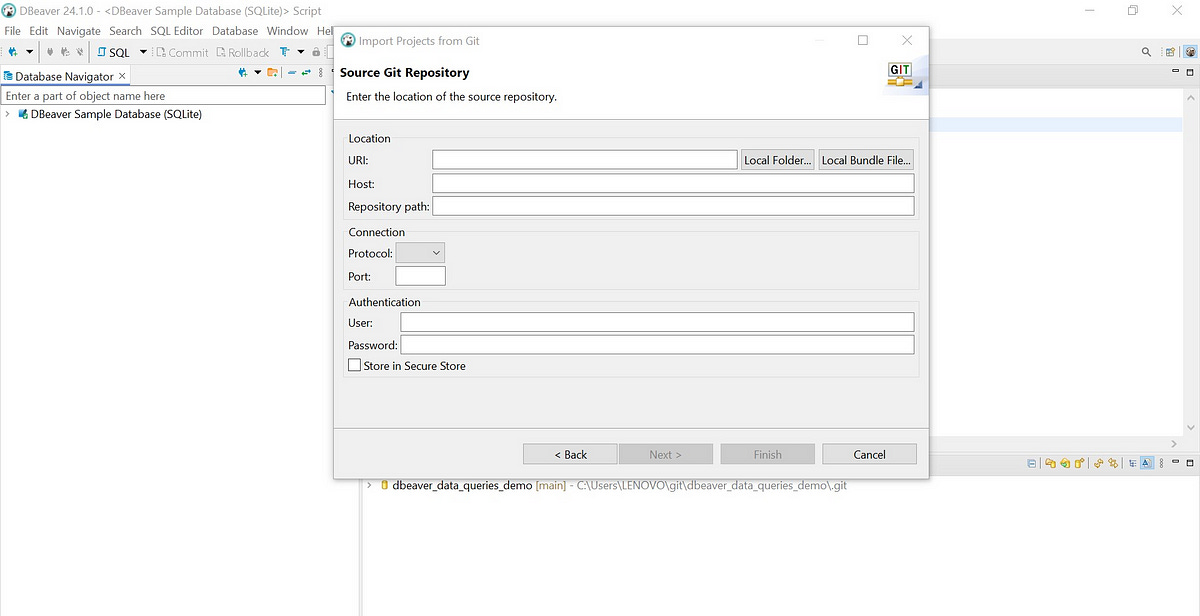1200x616 pixels.
Task: Expand DBeaver Sample Database (SQLite) node
Action: pos(8,114)
